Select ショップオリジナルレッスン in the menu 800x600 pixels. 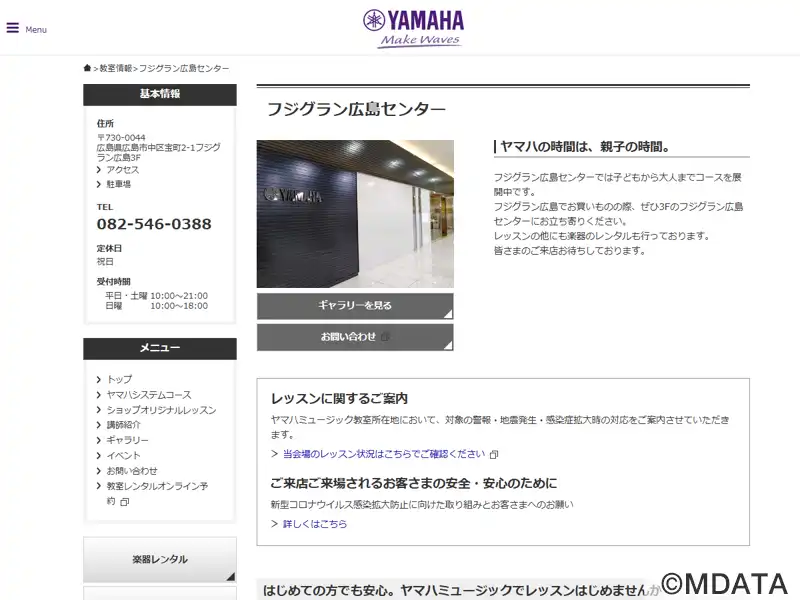[x=161, y=410]
